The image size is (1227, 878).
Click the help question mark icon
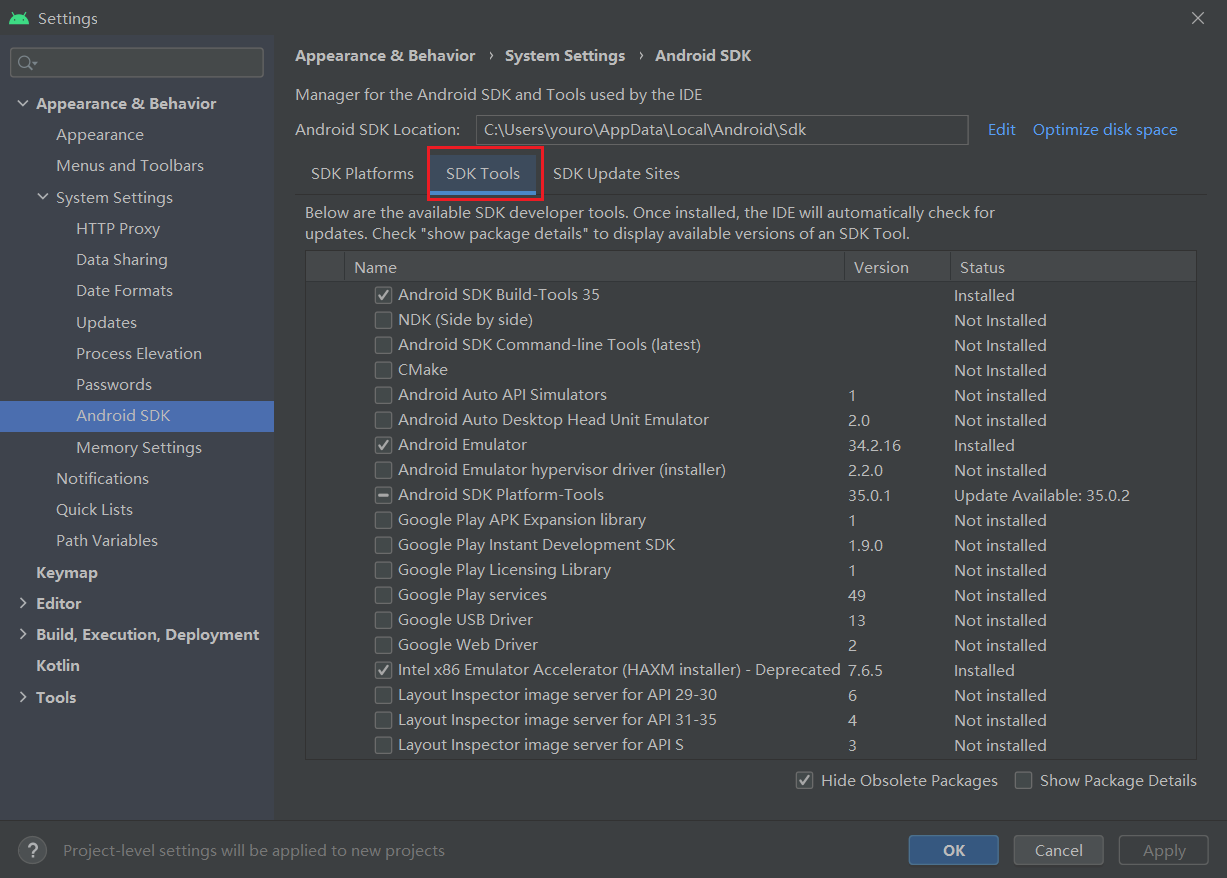(x=33, y=850)
